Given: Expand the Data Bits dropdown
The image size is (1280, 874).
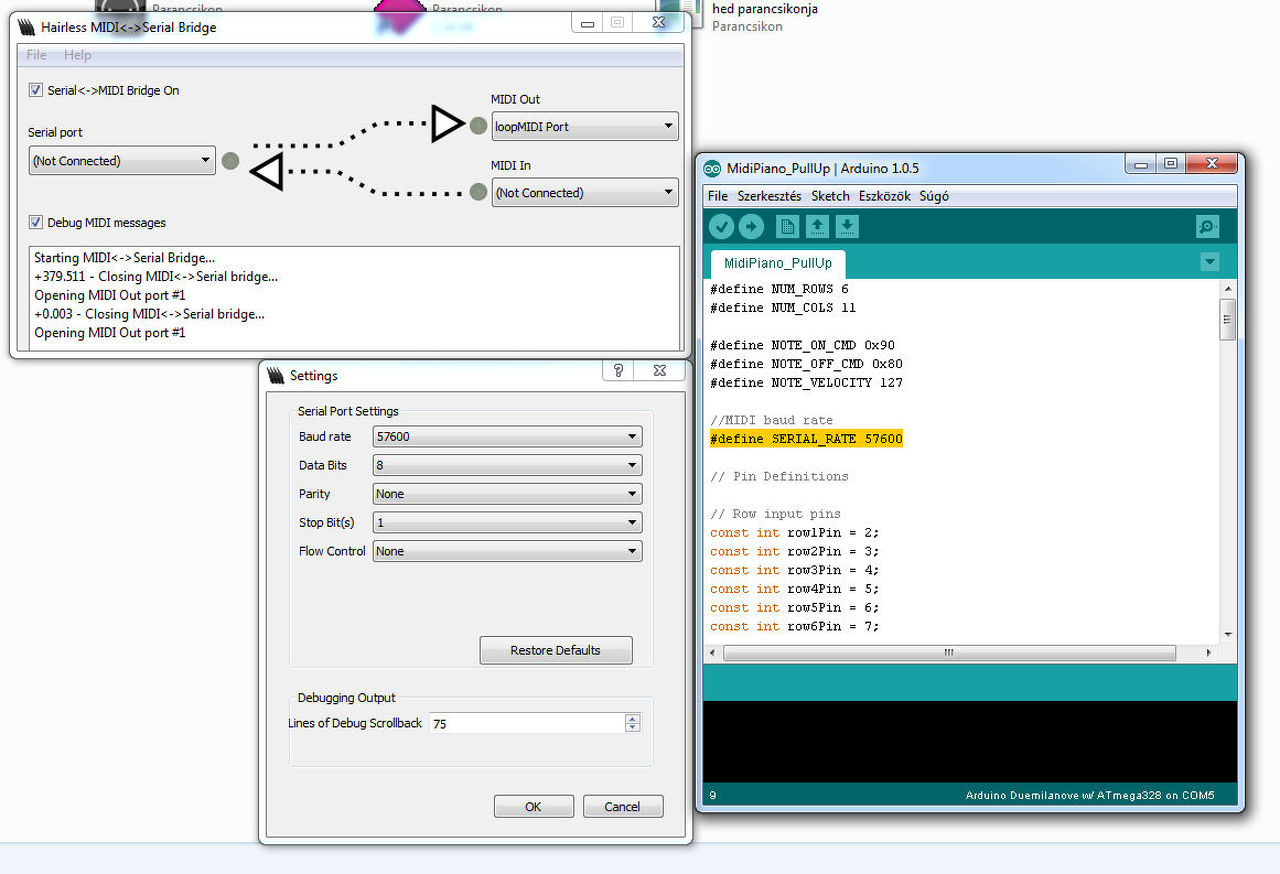Looking at the screenshot, I should [507, 465].
